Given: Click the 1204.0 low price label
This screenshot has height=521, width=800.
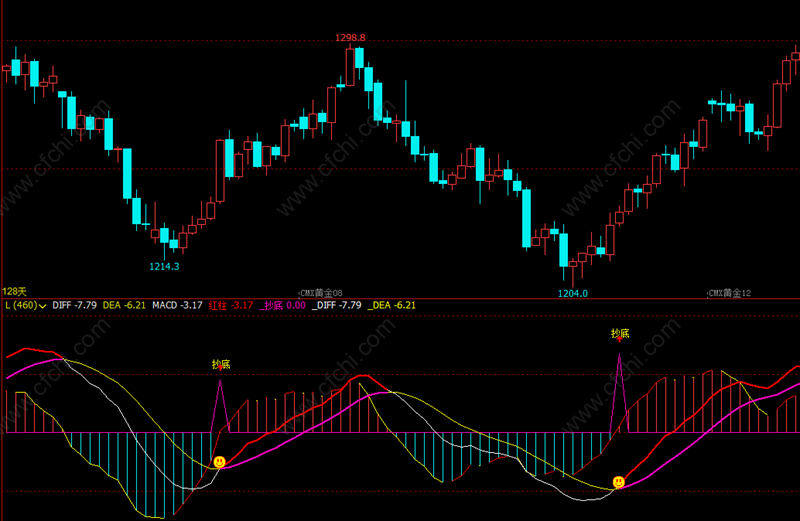Looking at the screenshot, I should 572,293.
